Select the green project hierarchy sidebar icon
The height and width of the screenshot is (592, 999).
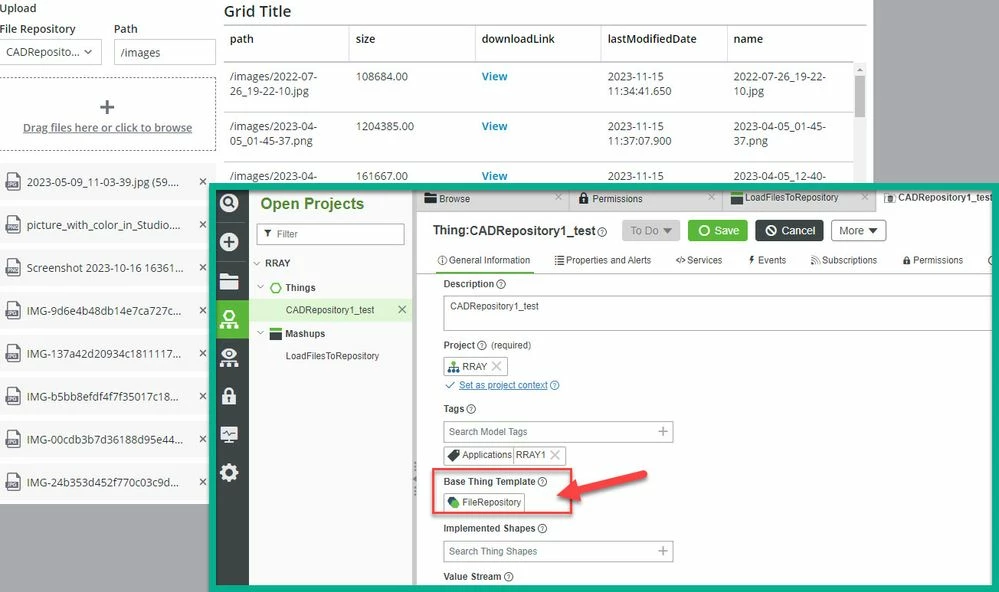(229, 319)
